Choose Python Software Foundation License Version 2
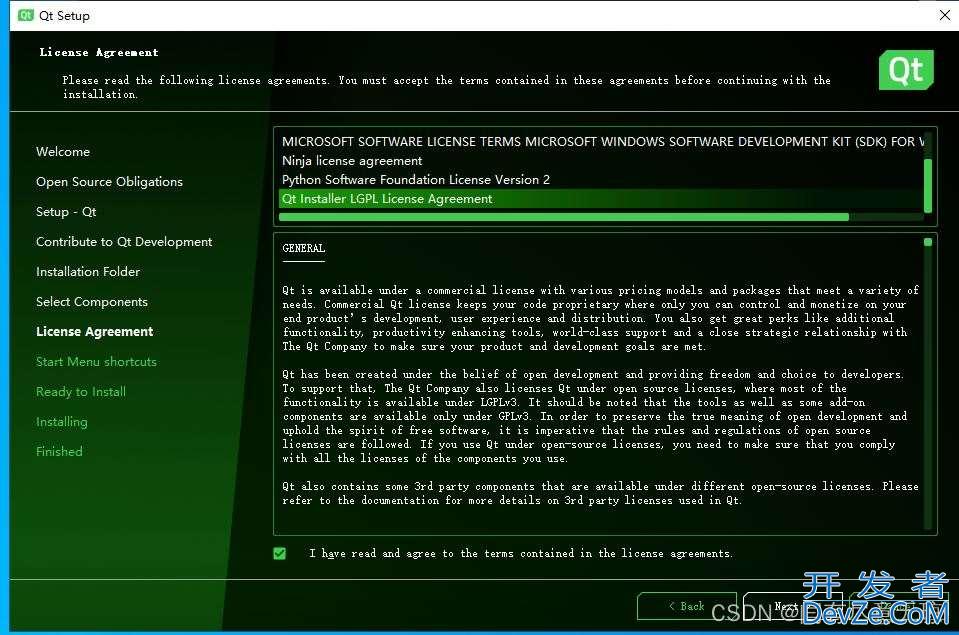The image size is (959, 635). click(601, 180)
